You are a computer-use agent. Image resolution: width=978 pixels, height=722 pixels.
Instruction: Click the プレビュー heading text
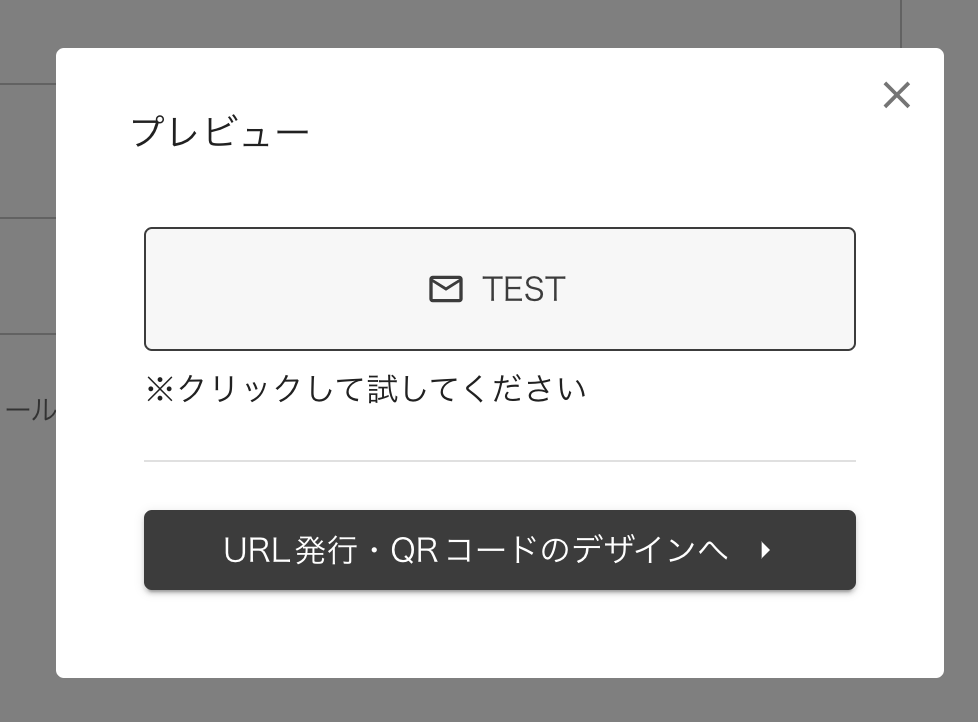click(221, 131)
